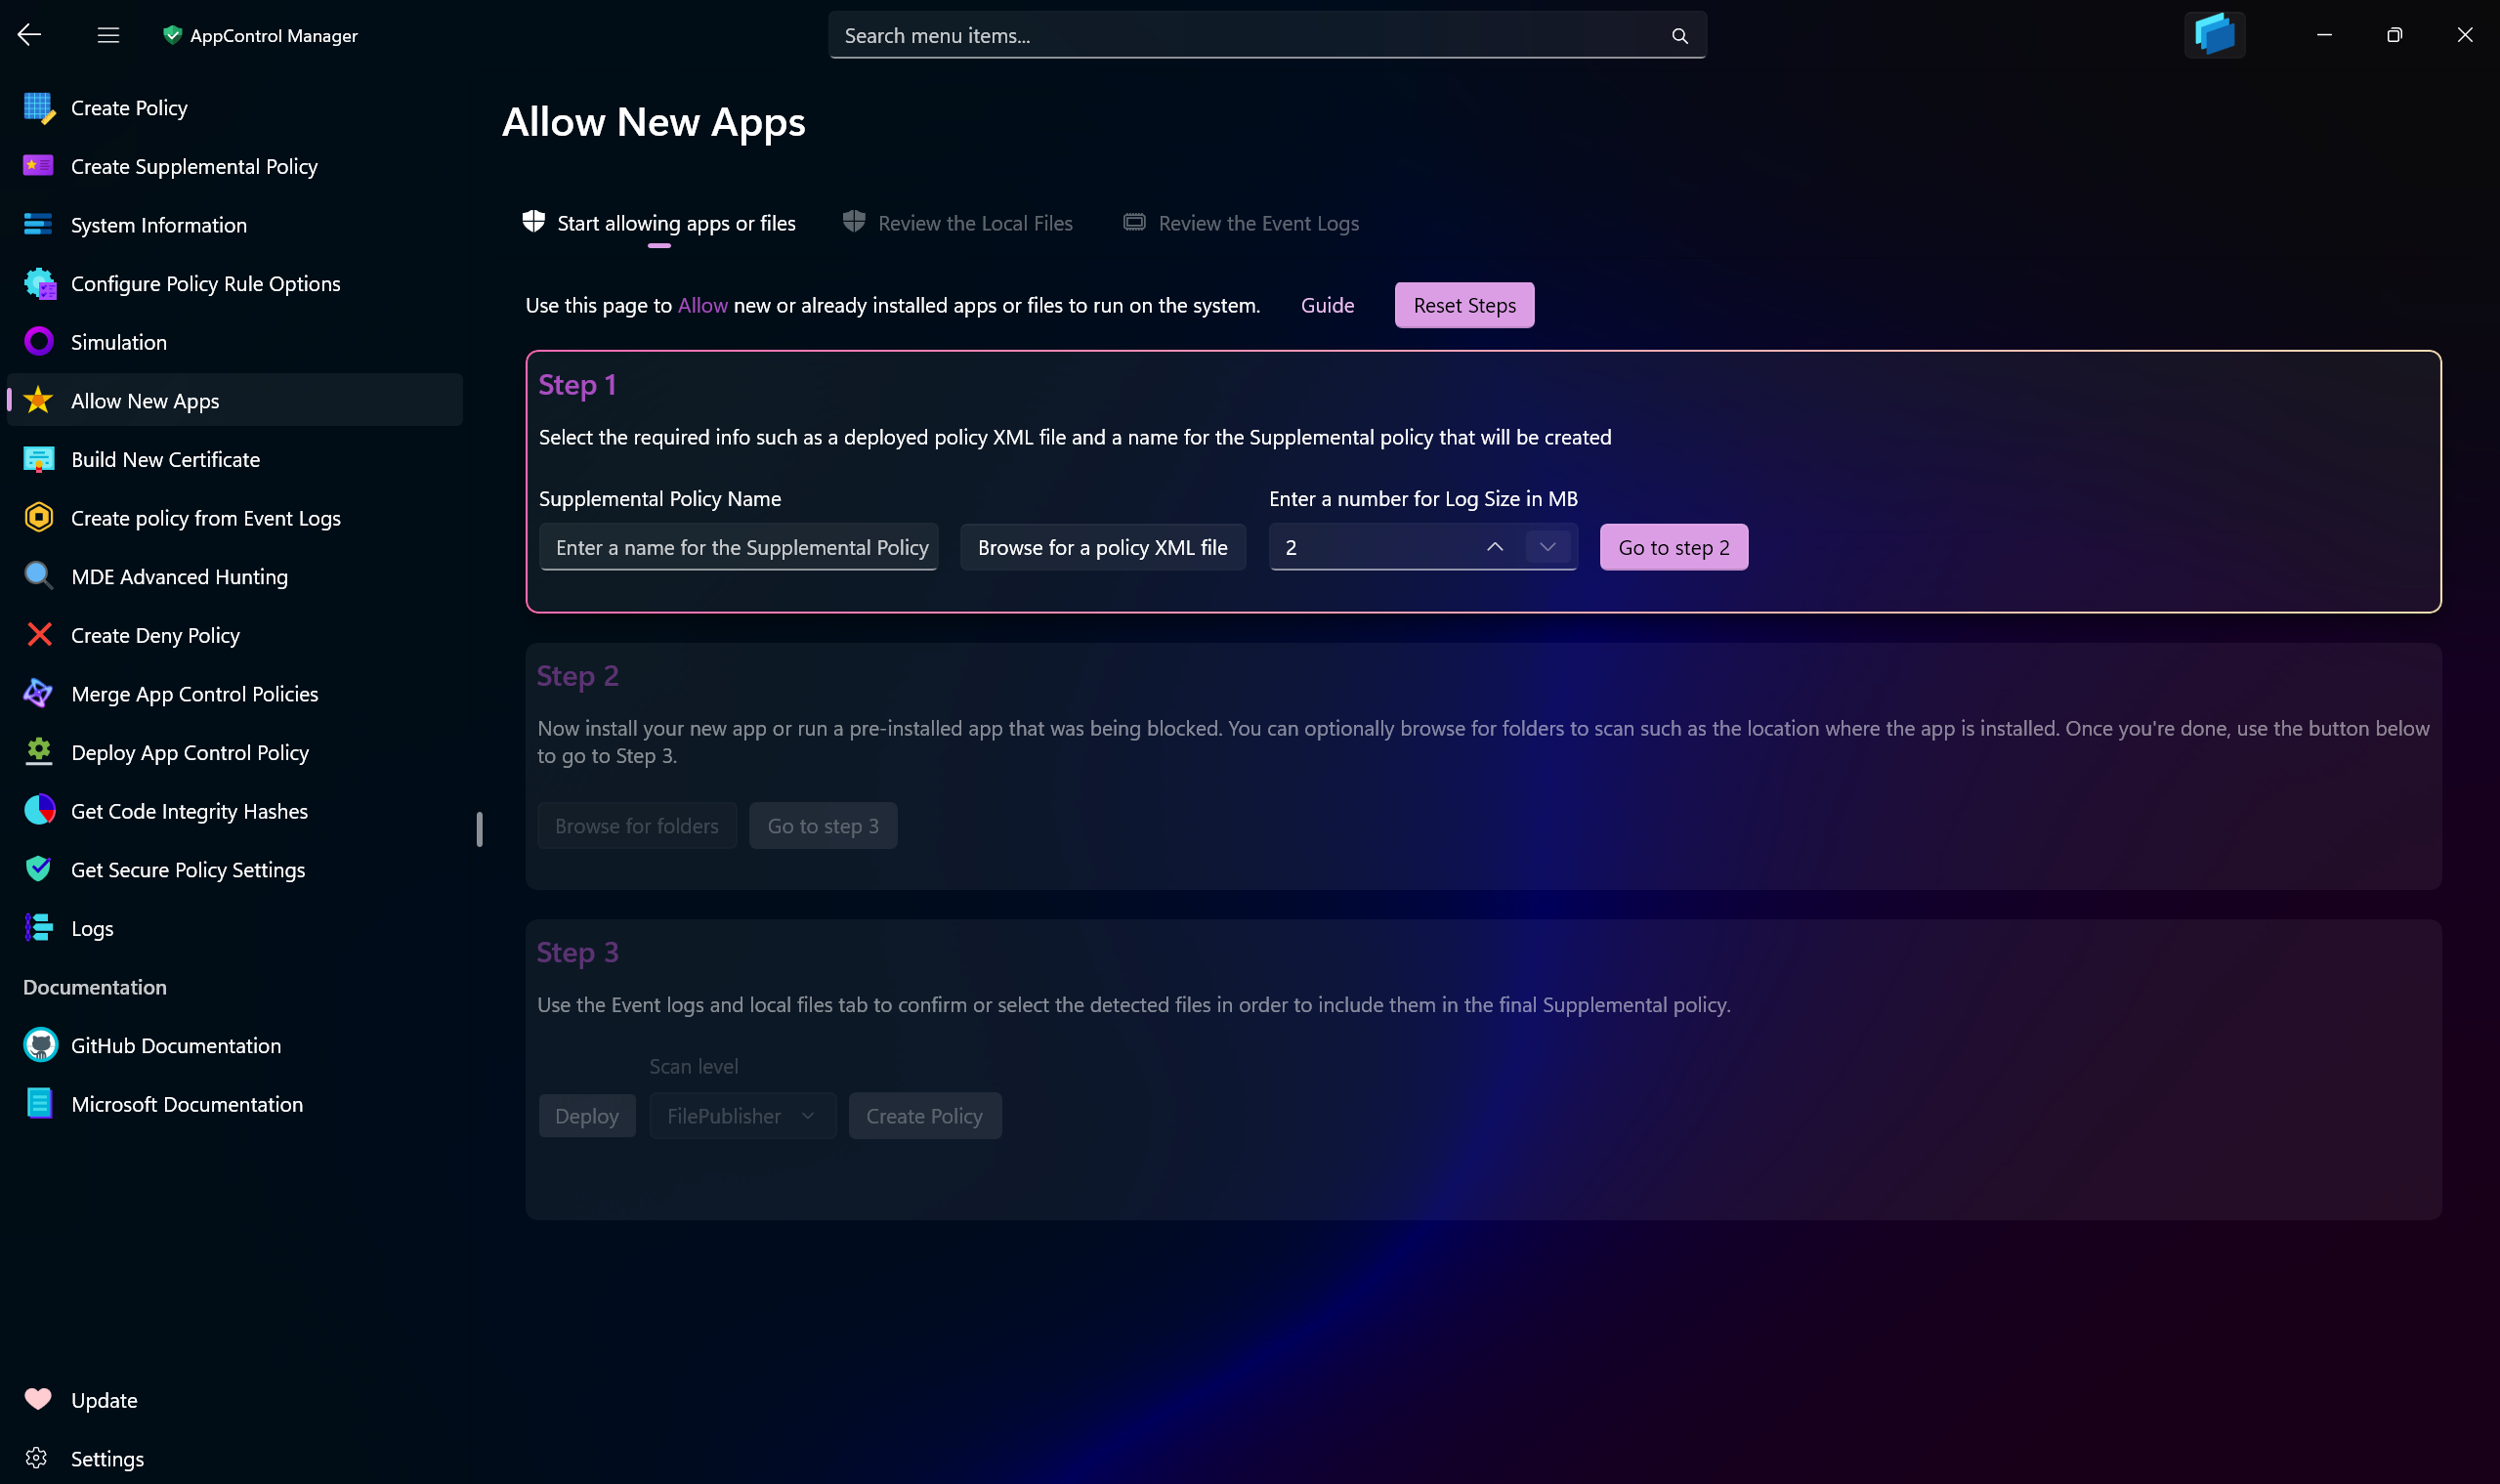
Task: Open GitHub Documentation link icon
Action: click(x=39, y=1045)
